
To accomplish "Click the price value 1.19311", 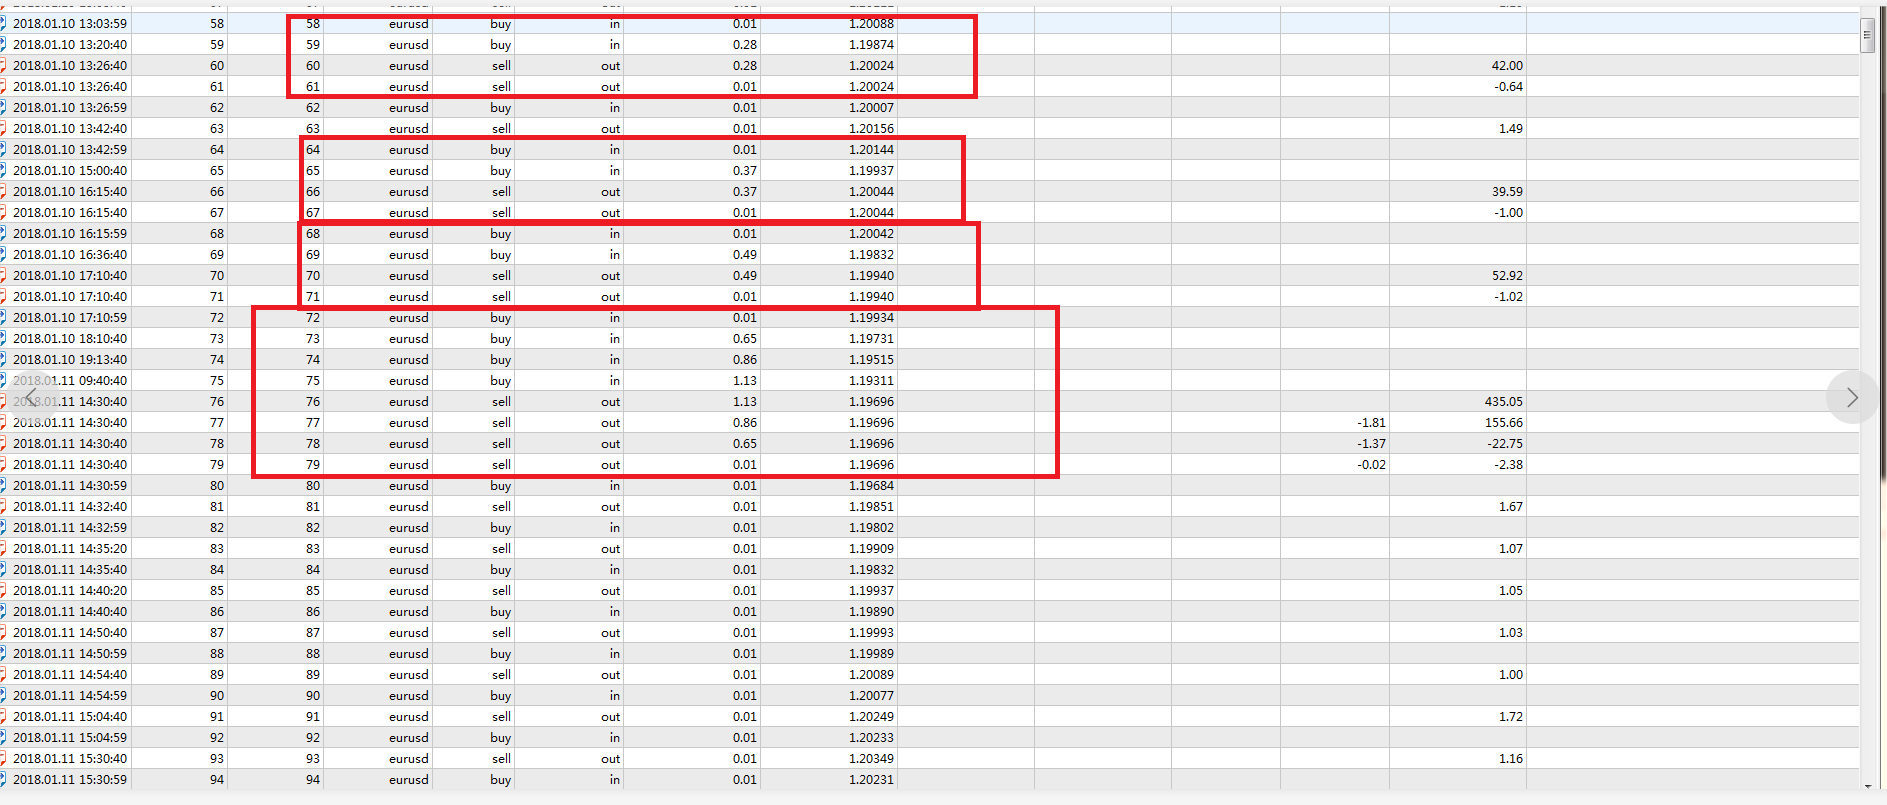I will coord(871,380).
